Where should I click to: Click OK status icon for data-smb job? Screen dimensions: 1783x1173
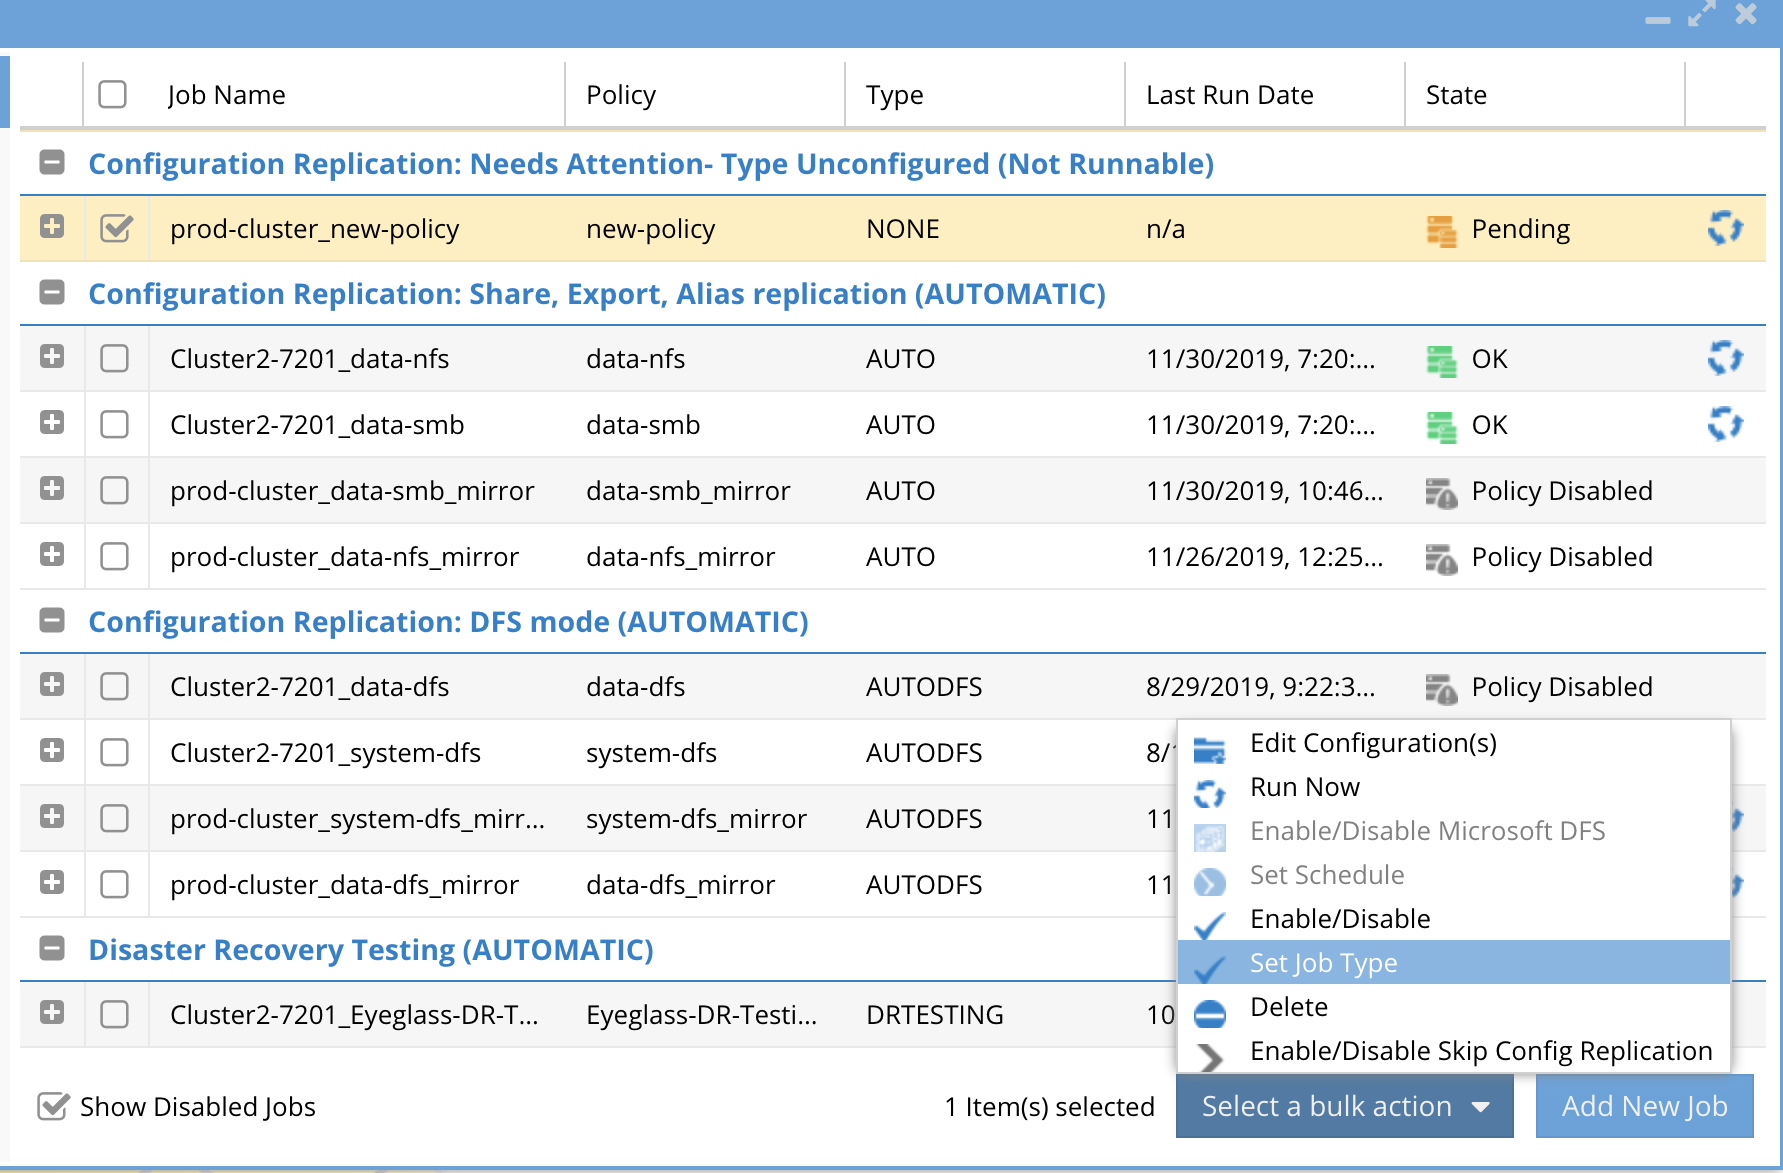(1441, 426)
